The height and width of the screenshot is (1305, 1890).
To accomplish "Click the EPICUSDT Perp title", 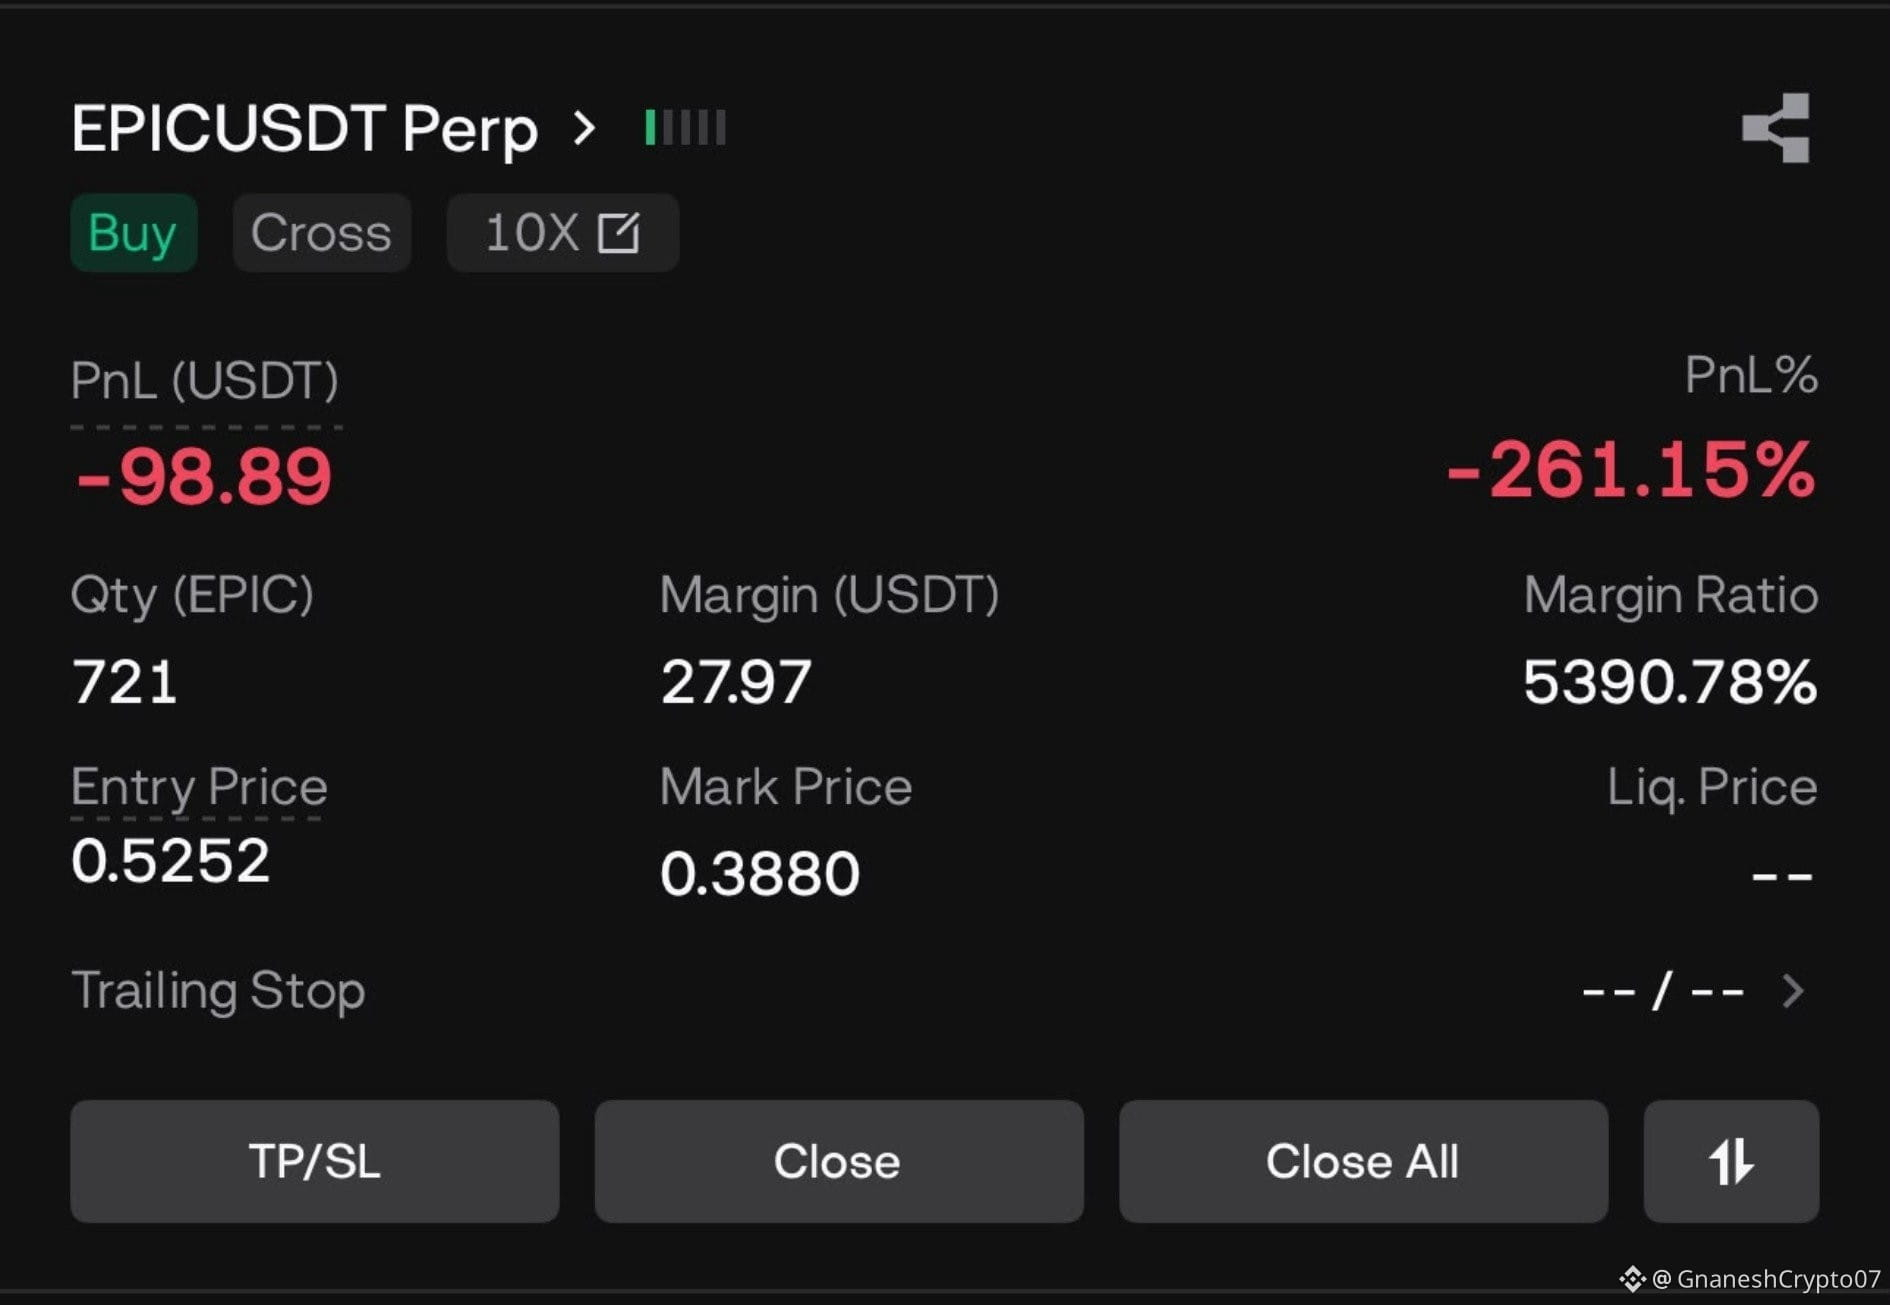I will (305, 129).
